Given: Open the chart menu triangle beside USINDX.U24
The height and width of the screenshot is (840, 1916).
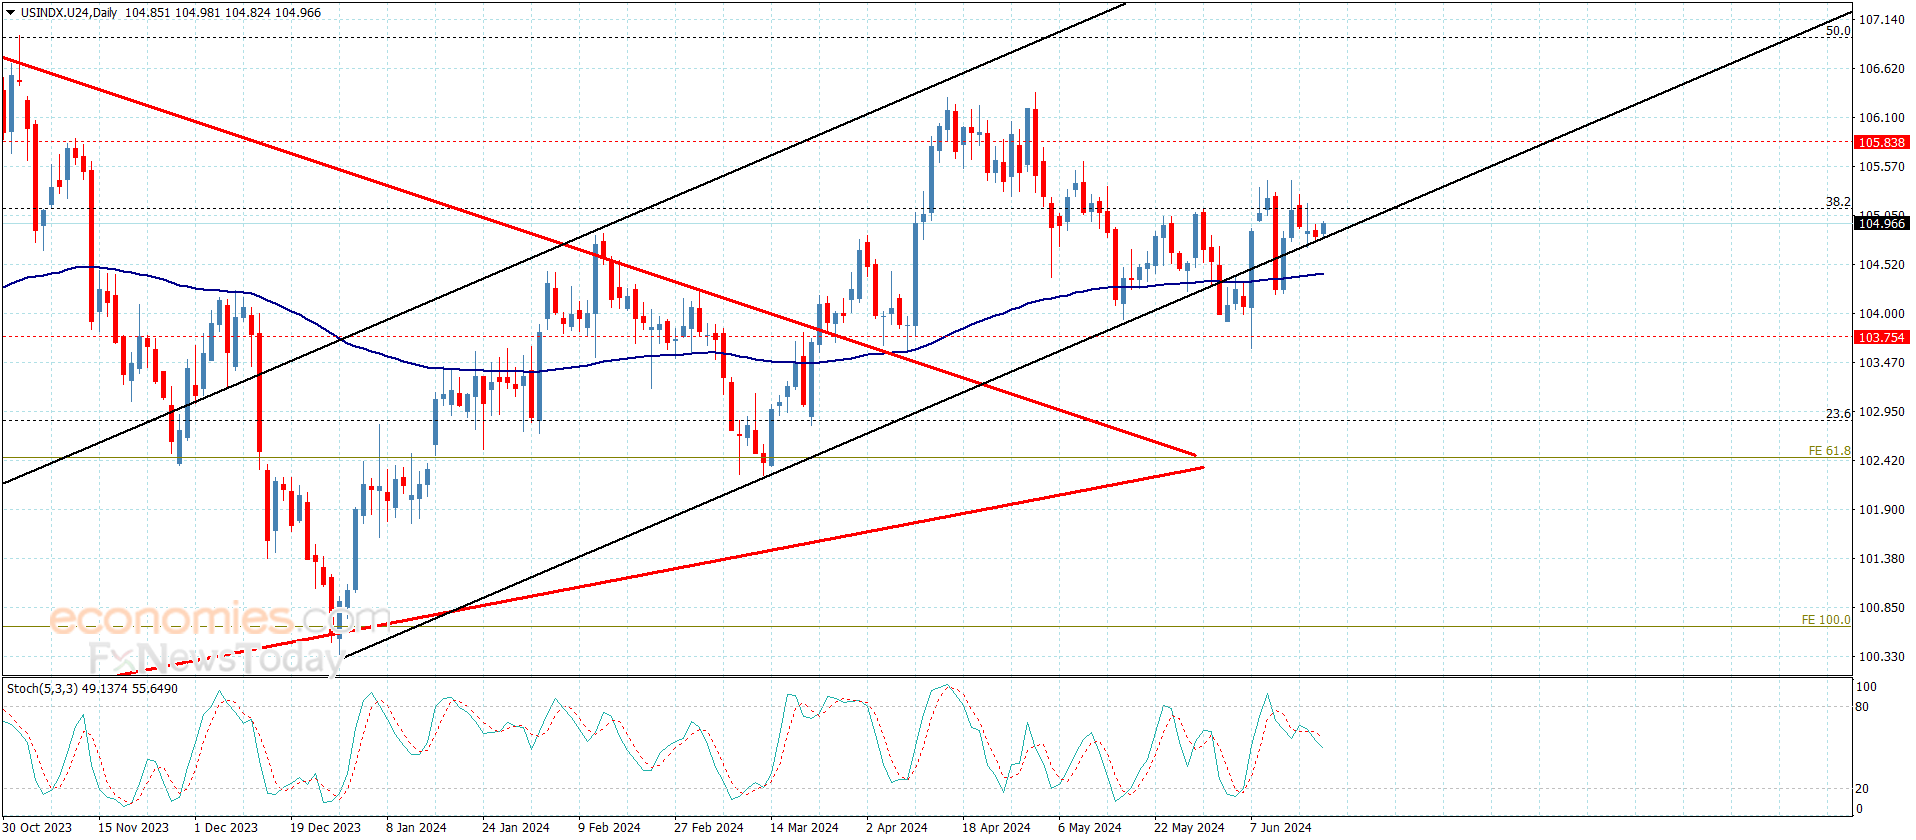Looking at the screenshot, I should click(11, 13).
